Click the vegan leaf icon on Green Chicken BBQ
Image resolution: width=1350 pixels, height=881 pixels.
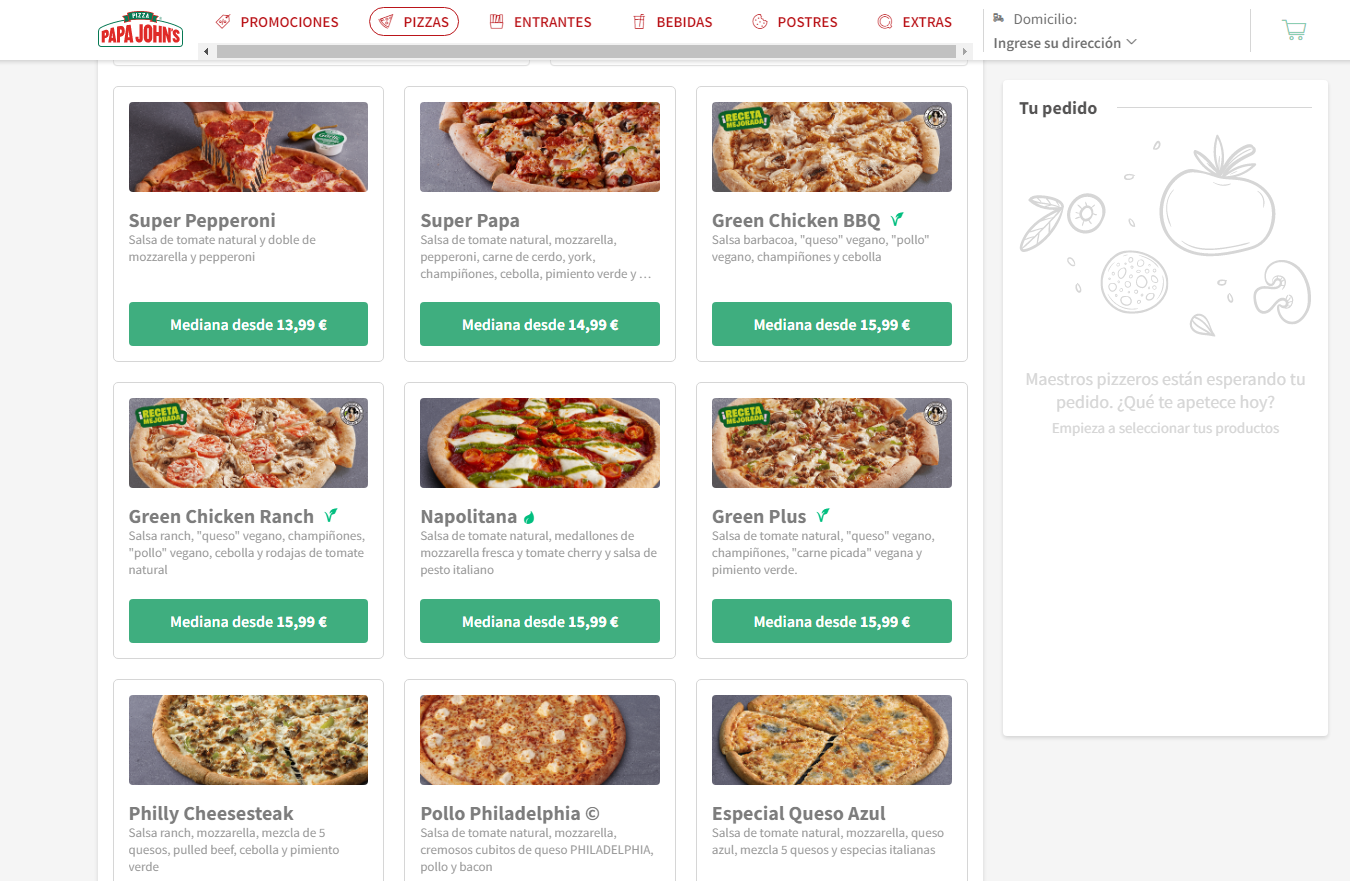coord(898,219)
